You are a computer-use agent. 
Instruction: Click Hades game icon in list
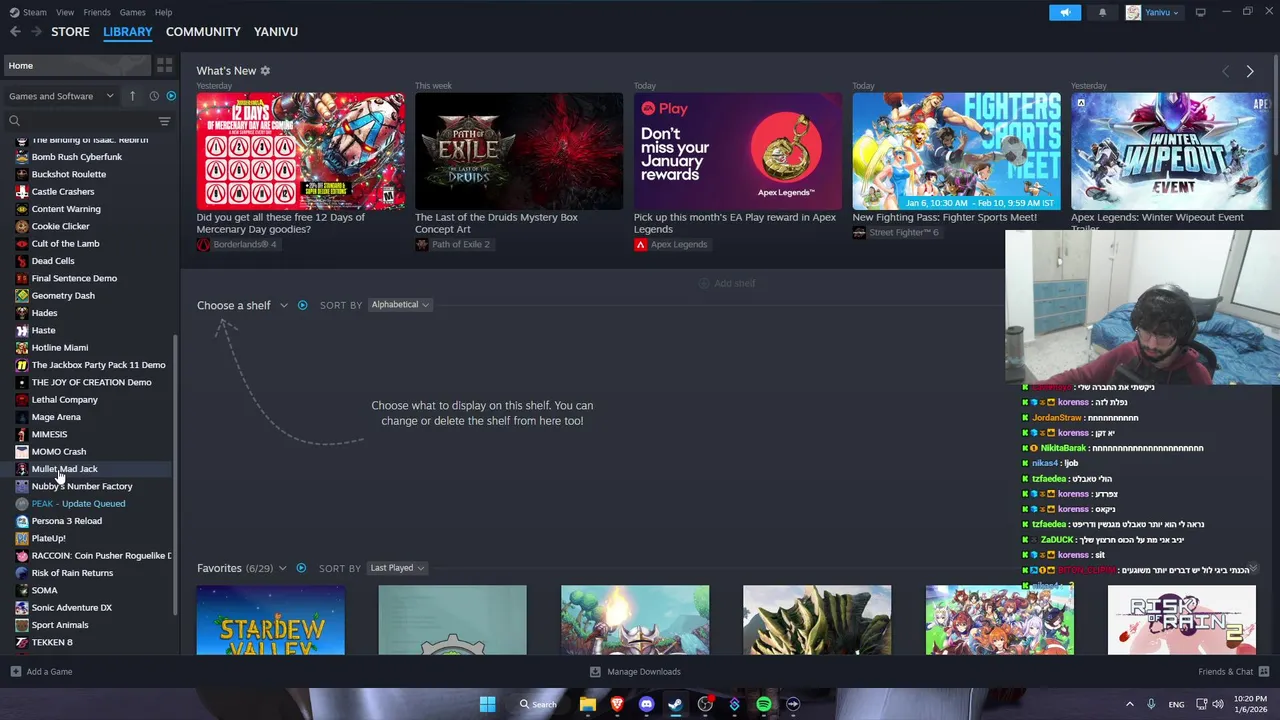pos(22,313)
